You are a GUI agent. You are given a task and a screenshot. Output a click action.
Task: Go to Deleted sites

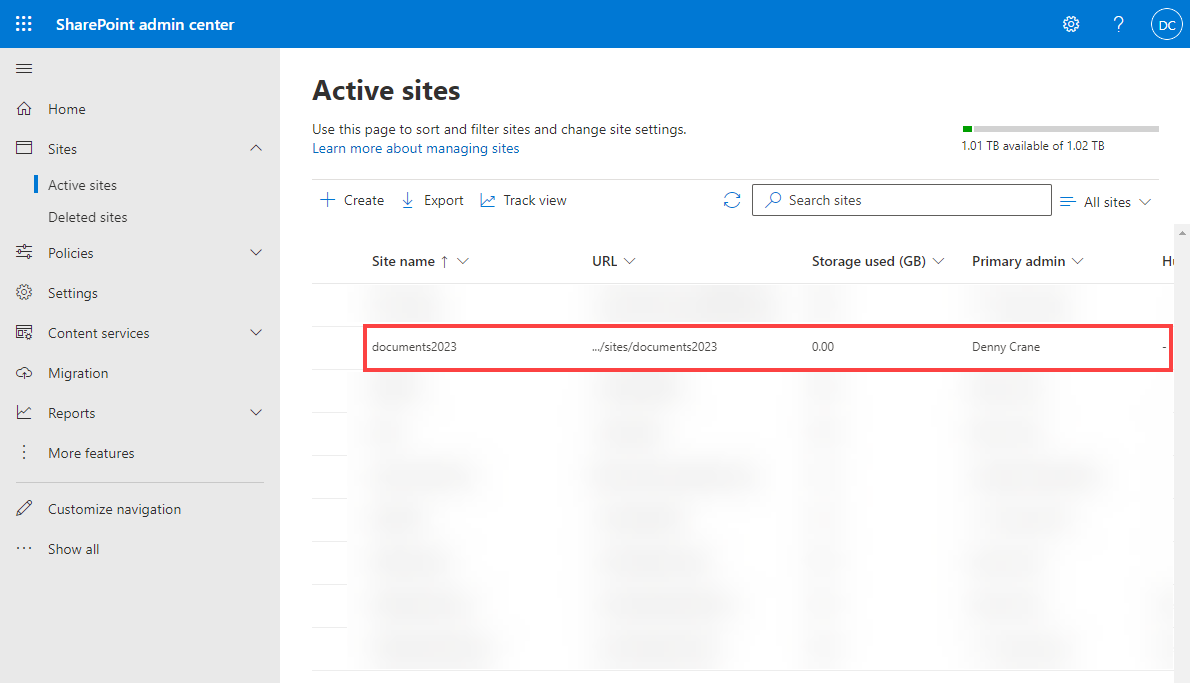[87, 217]
